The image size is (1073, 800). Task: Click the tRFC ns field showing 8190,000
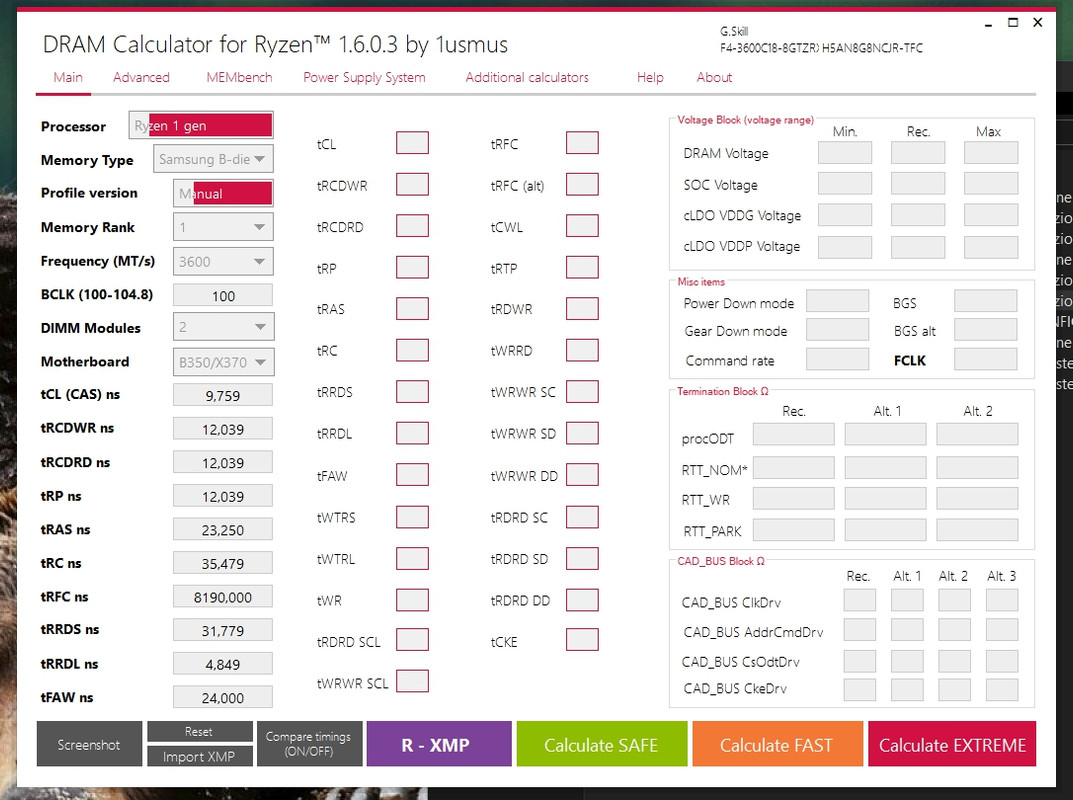coord(223,597)
